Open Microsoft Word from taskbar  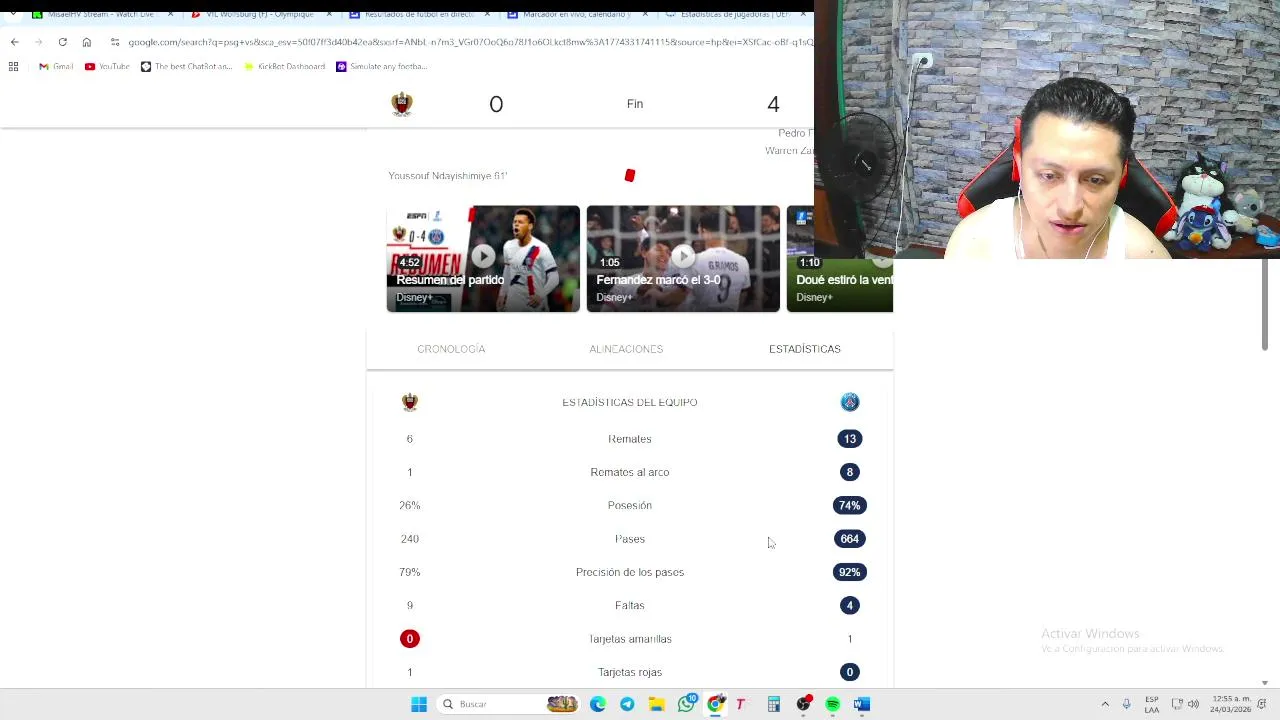point(862,704)
